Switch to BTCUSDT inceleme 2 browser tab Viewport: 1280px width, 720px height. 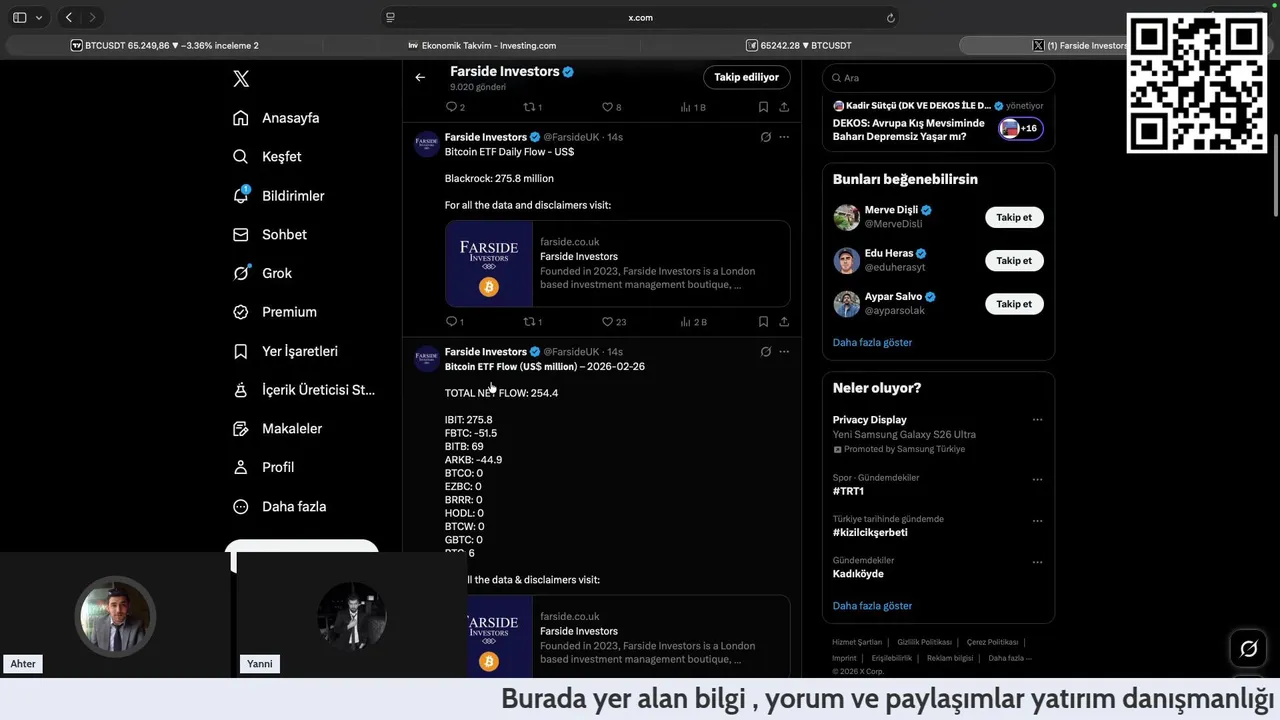click(x=164, y=45)
